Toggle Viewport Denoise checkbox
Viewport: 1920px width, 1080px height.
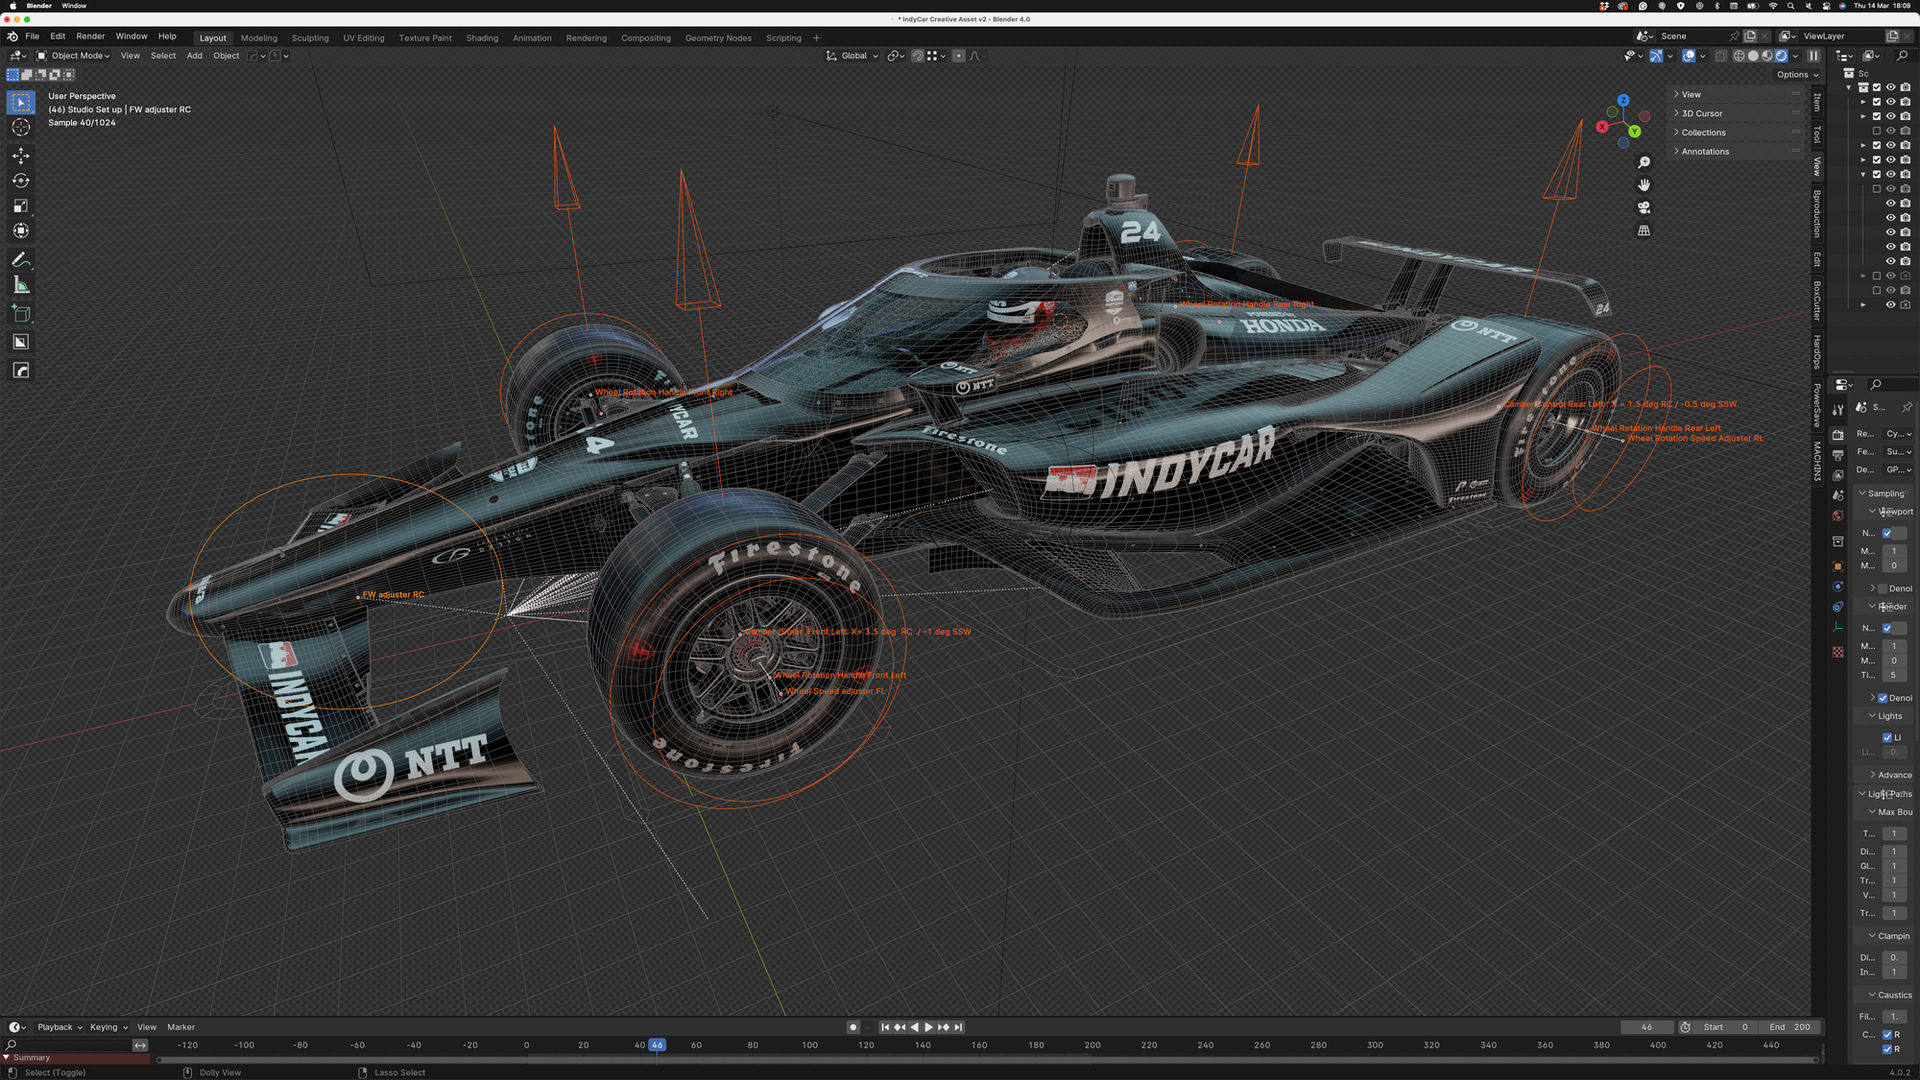[1883, 589]
